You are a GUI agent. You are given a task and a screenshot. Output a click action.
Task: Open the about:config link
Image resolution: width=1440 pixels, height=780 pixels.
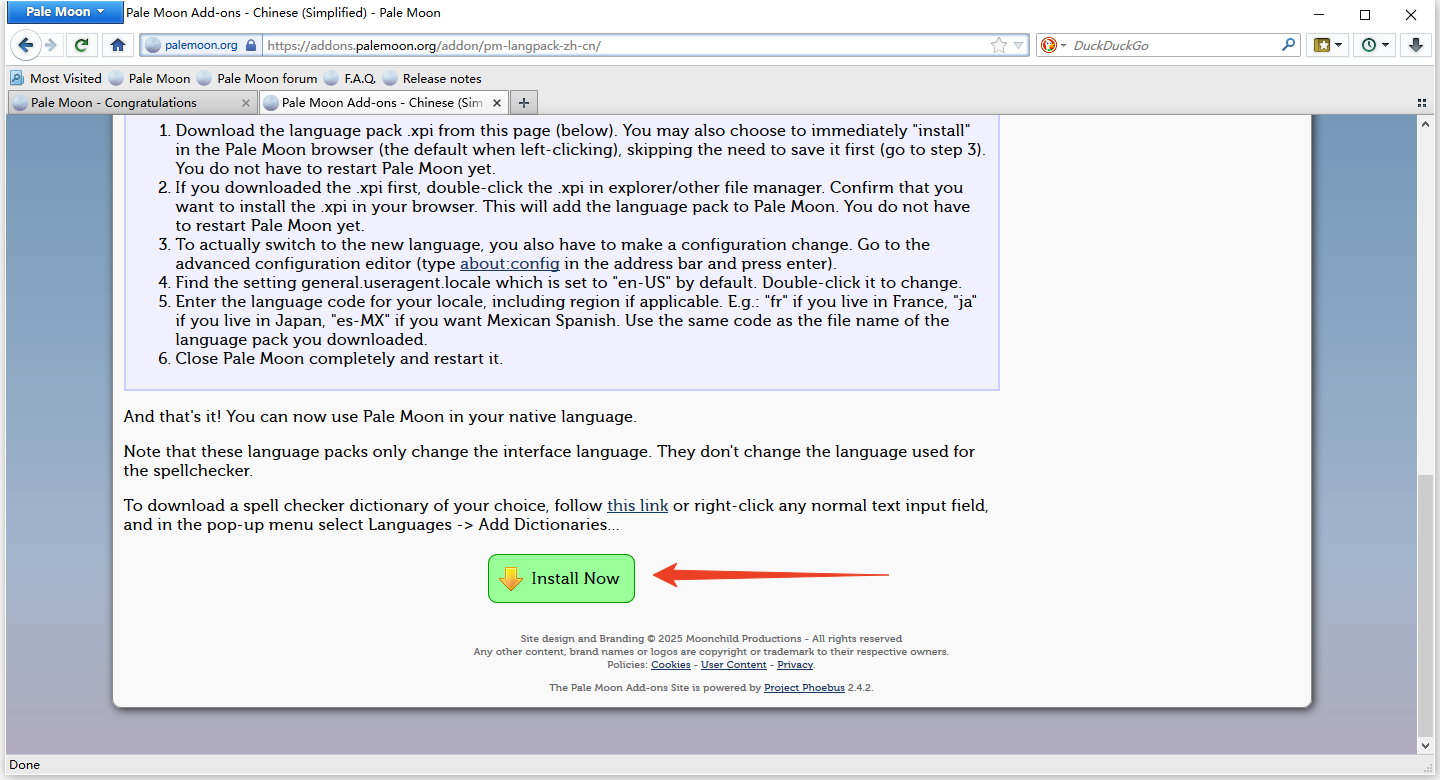point(509,264)
